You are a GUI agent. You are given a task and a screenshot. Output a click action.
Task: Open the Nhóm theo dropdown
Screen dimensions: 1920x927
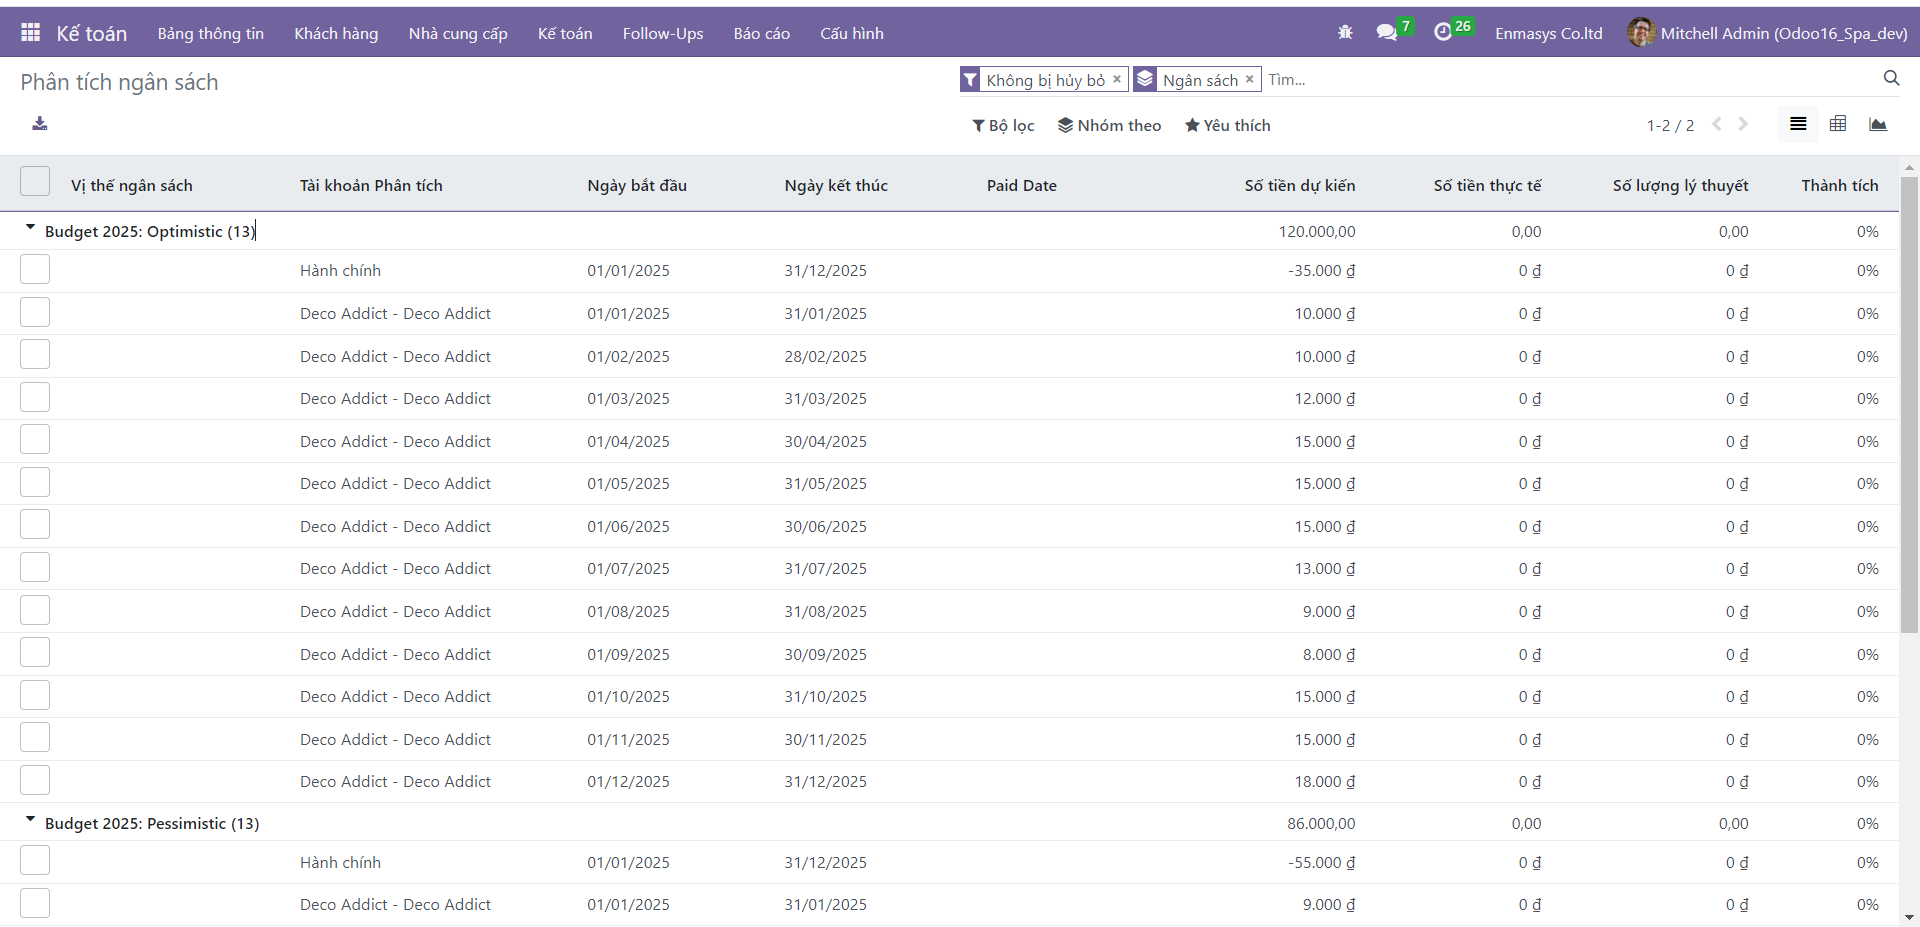[x=1109, y=125]
